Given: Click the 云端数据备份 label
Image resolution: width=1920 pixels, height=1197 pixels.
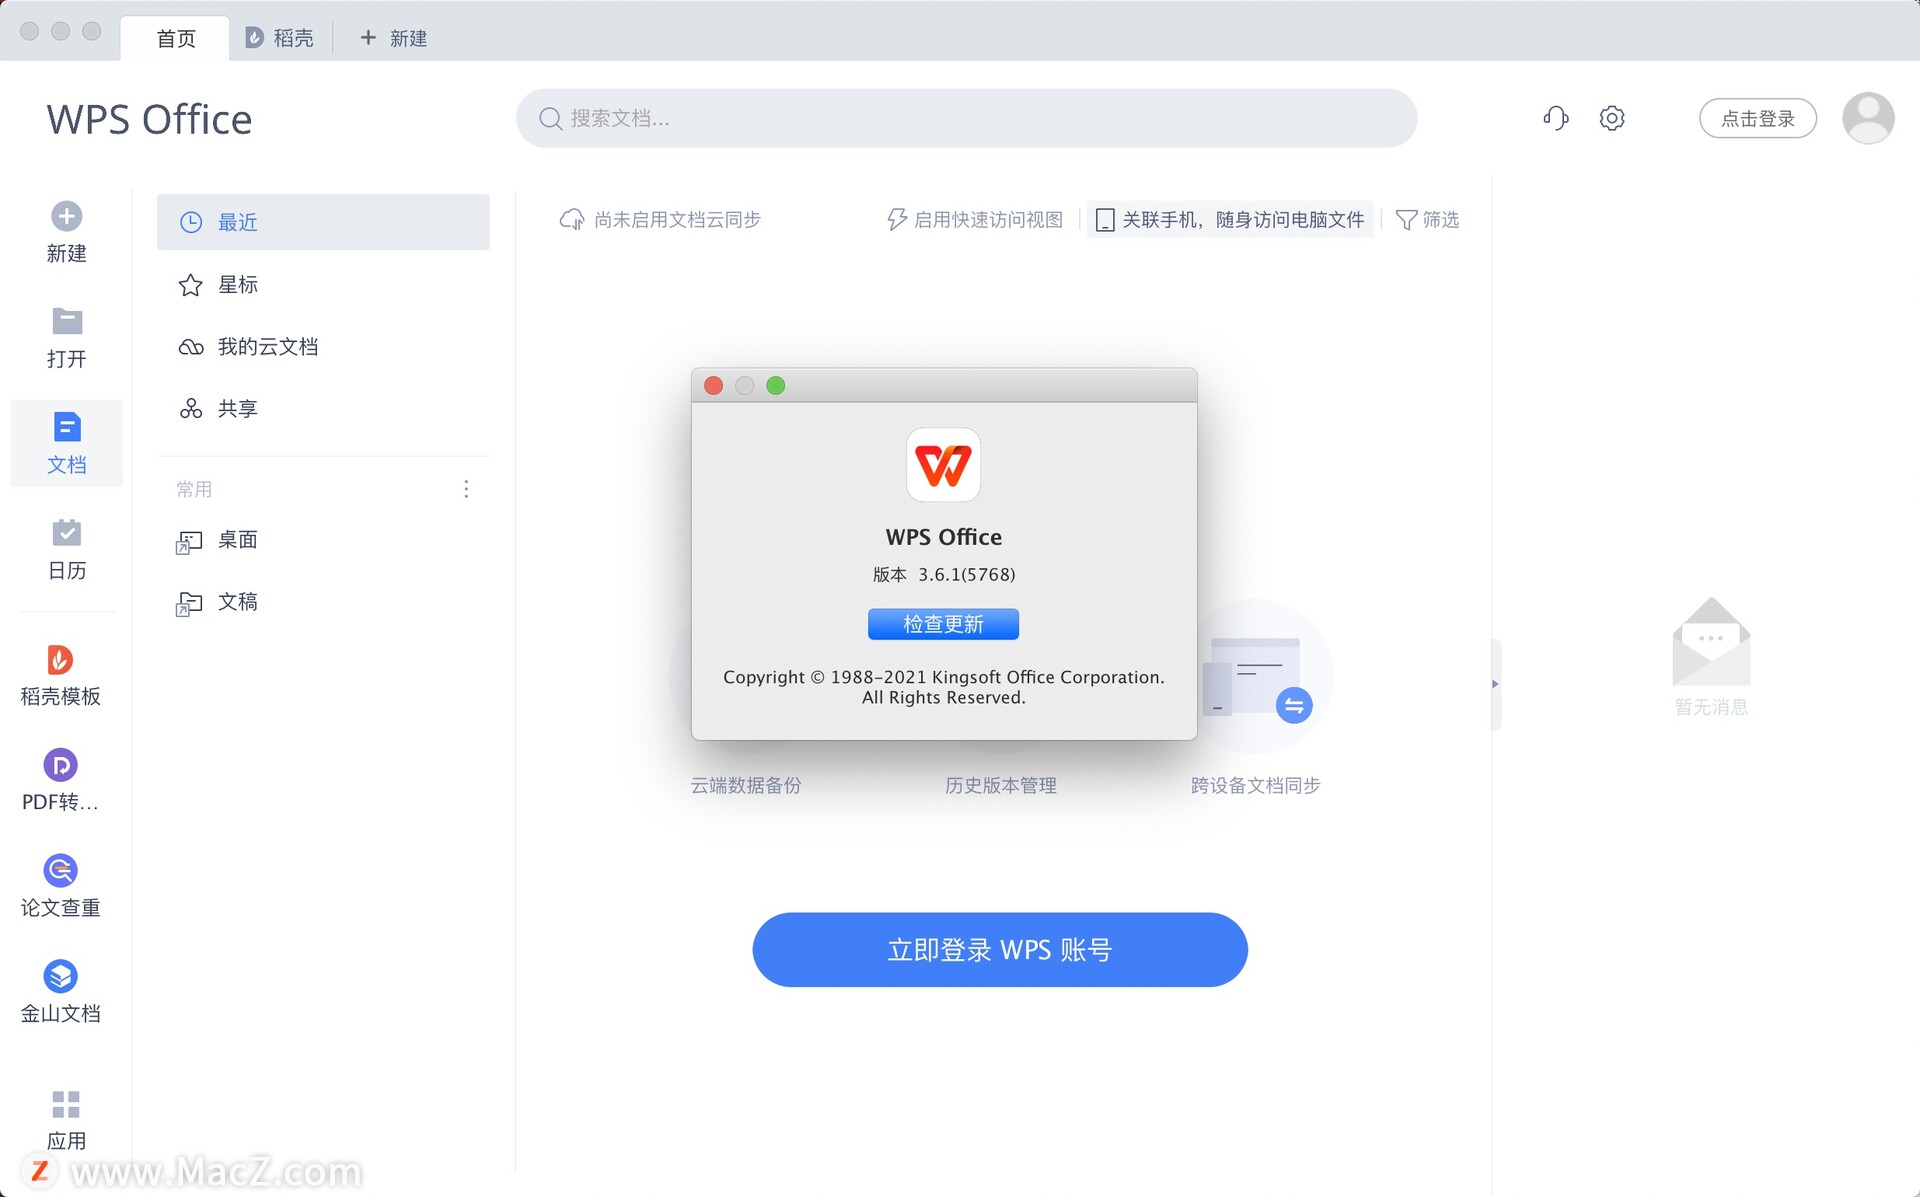Looking at the screenshot, I should coord(746,785).
